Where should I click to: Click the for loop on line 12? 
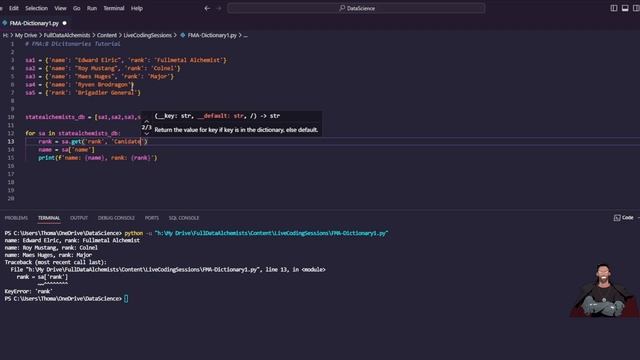(73, 133)
